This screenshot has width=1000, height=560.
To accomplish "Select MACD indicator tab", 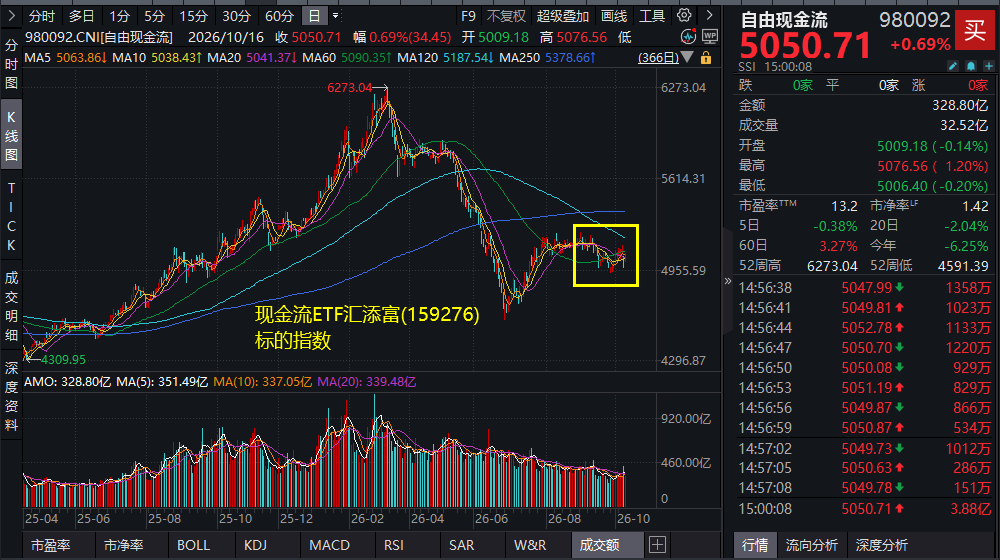I will (329, 545).
